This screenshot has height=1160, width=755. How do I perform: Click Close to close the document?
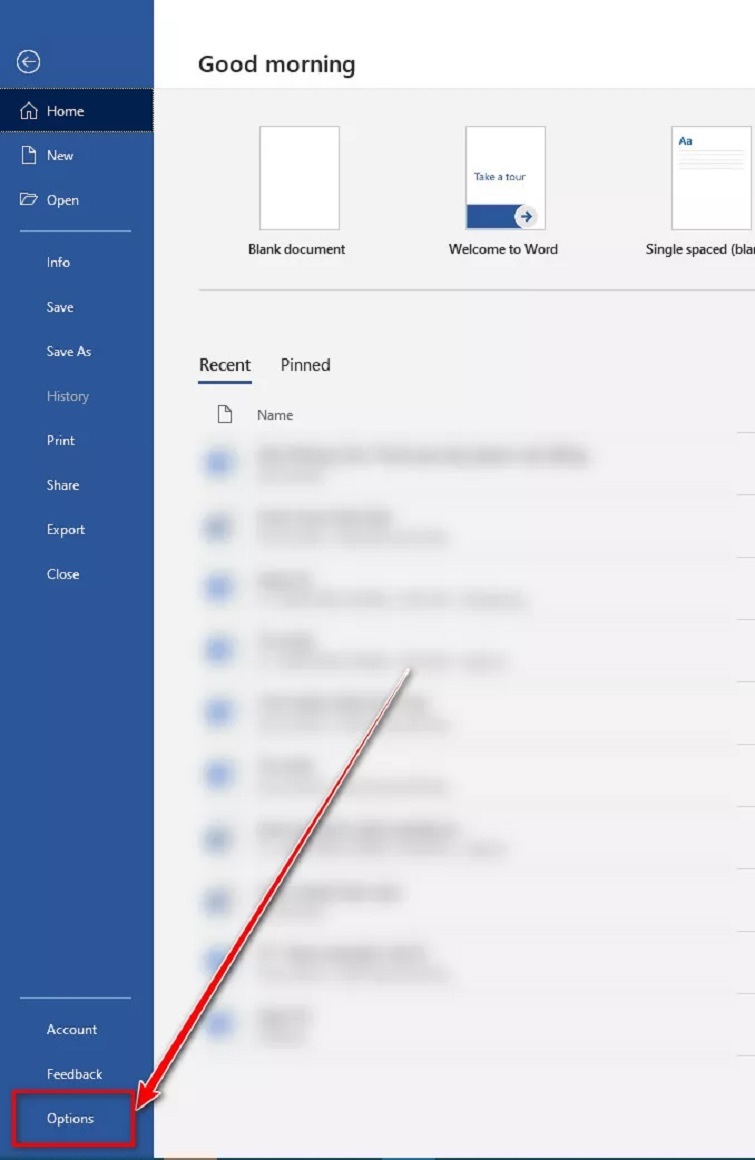point(62,574)
